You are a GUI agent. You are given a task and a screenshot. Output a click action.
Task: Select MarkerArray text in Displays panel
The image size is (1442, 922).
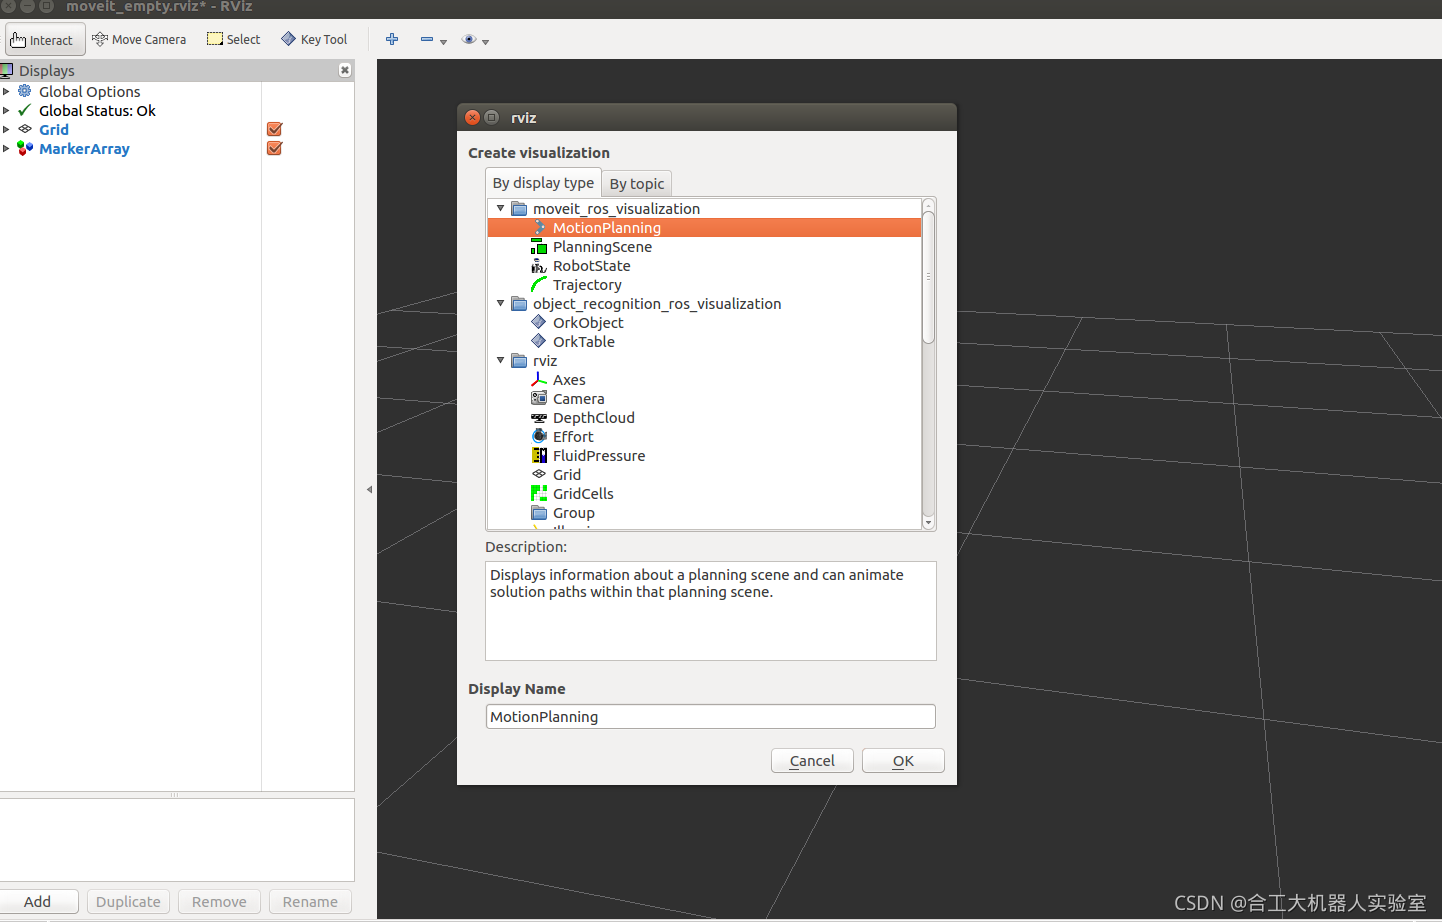[x=84, y=149]
